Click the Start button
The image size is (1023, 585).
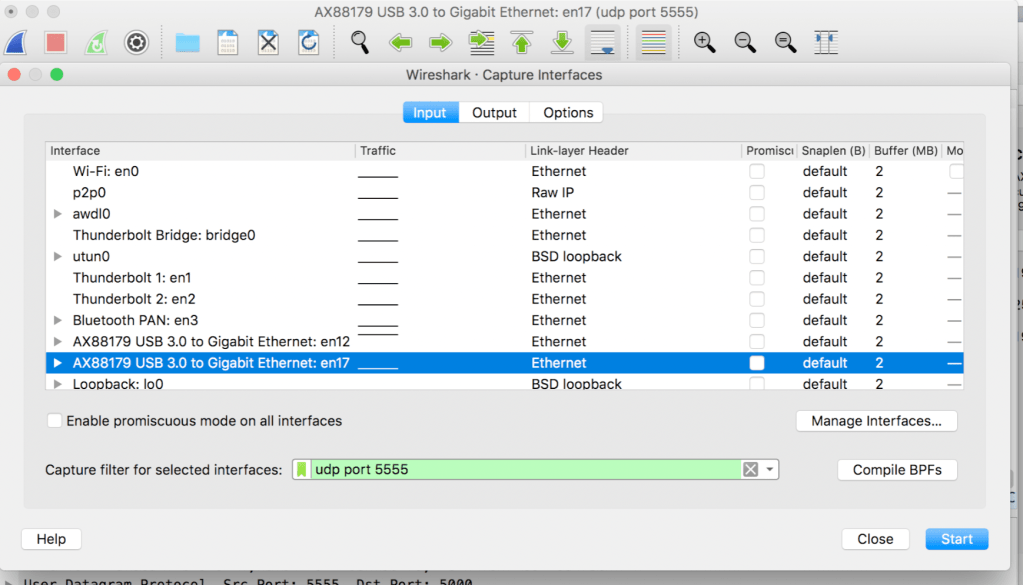pyautogui.click(x=956, y=539)
